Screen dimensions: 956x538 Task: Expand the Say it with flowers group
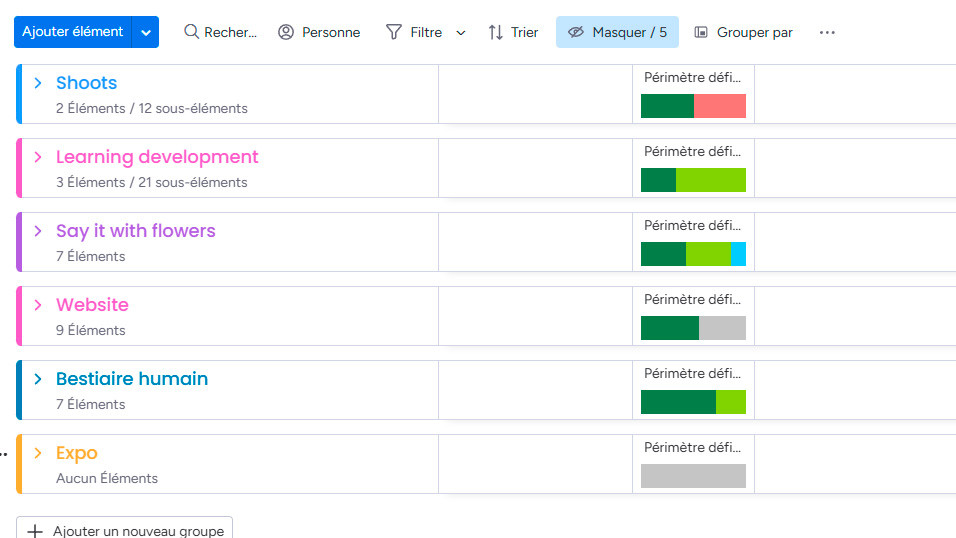[38, 231]
